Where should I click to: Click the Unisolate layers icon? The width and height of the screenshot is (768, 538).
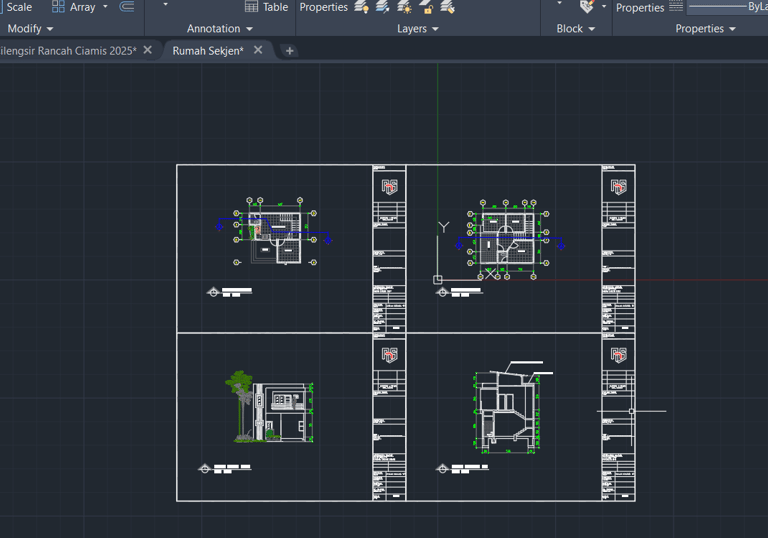pyautogui.click(x=383, y=7)
